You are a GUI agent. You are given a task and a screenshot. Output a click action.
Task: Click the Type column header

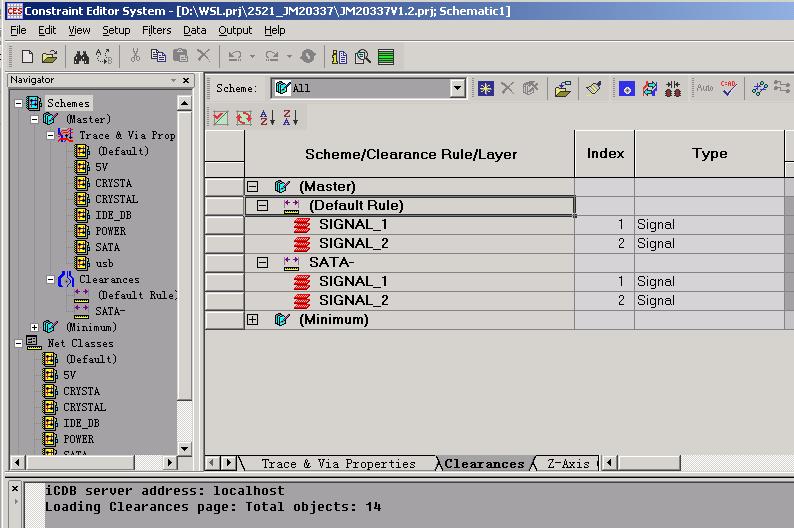(x=709, y=153)
